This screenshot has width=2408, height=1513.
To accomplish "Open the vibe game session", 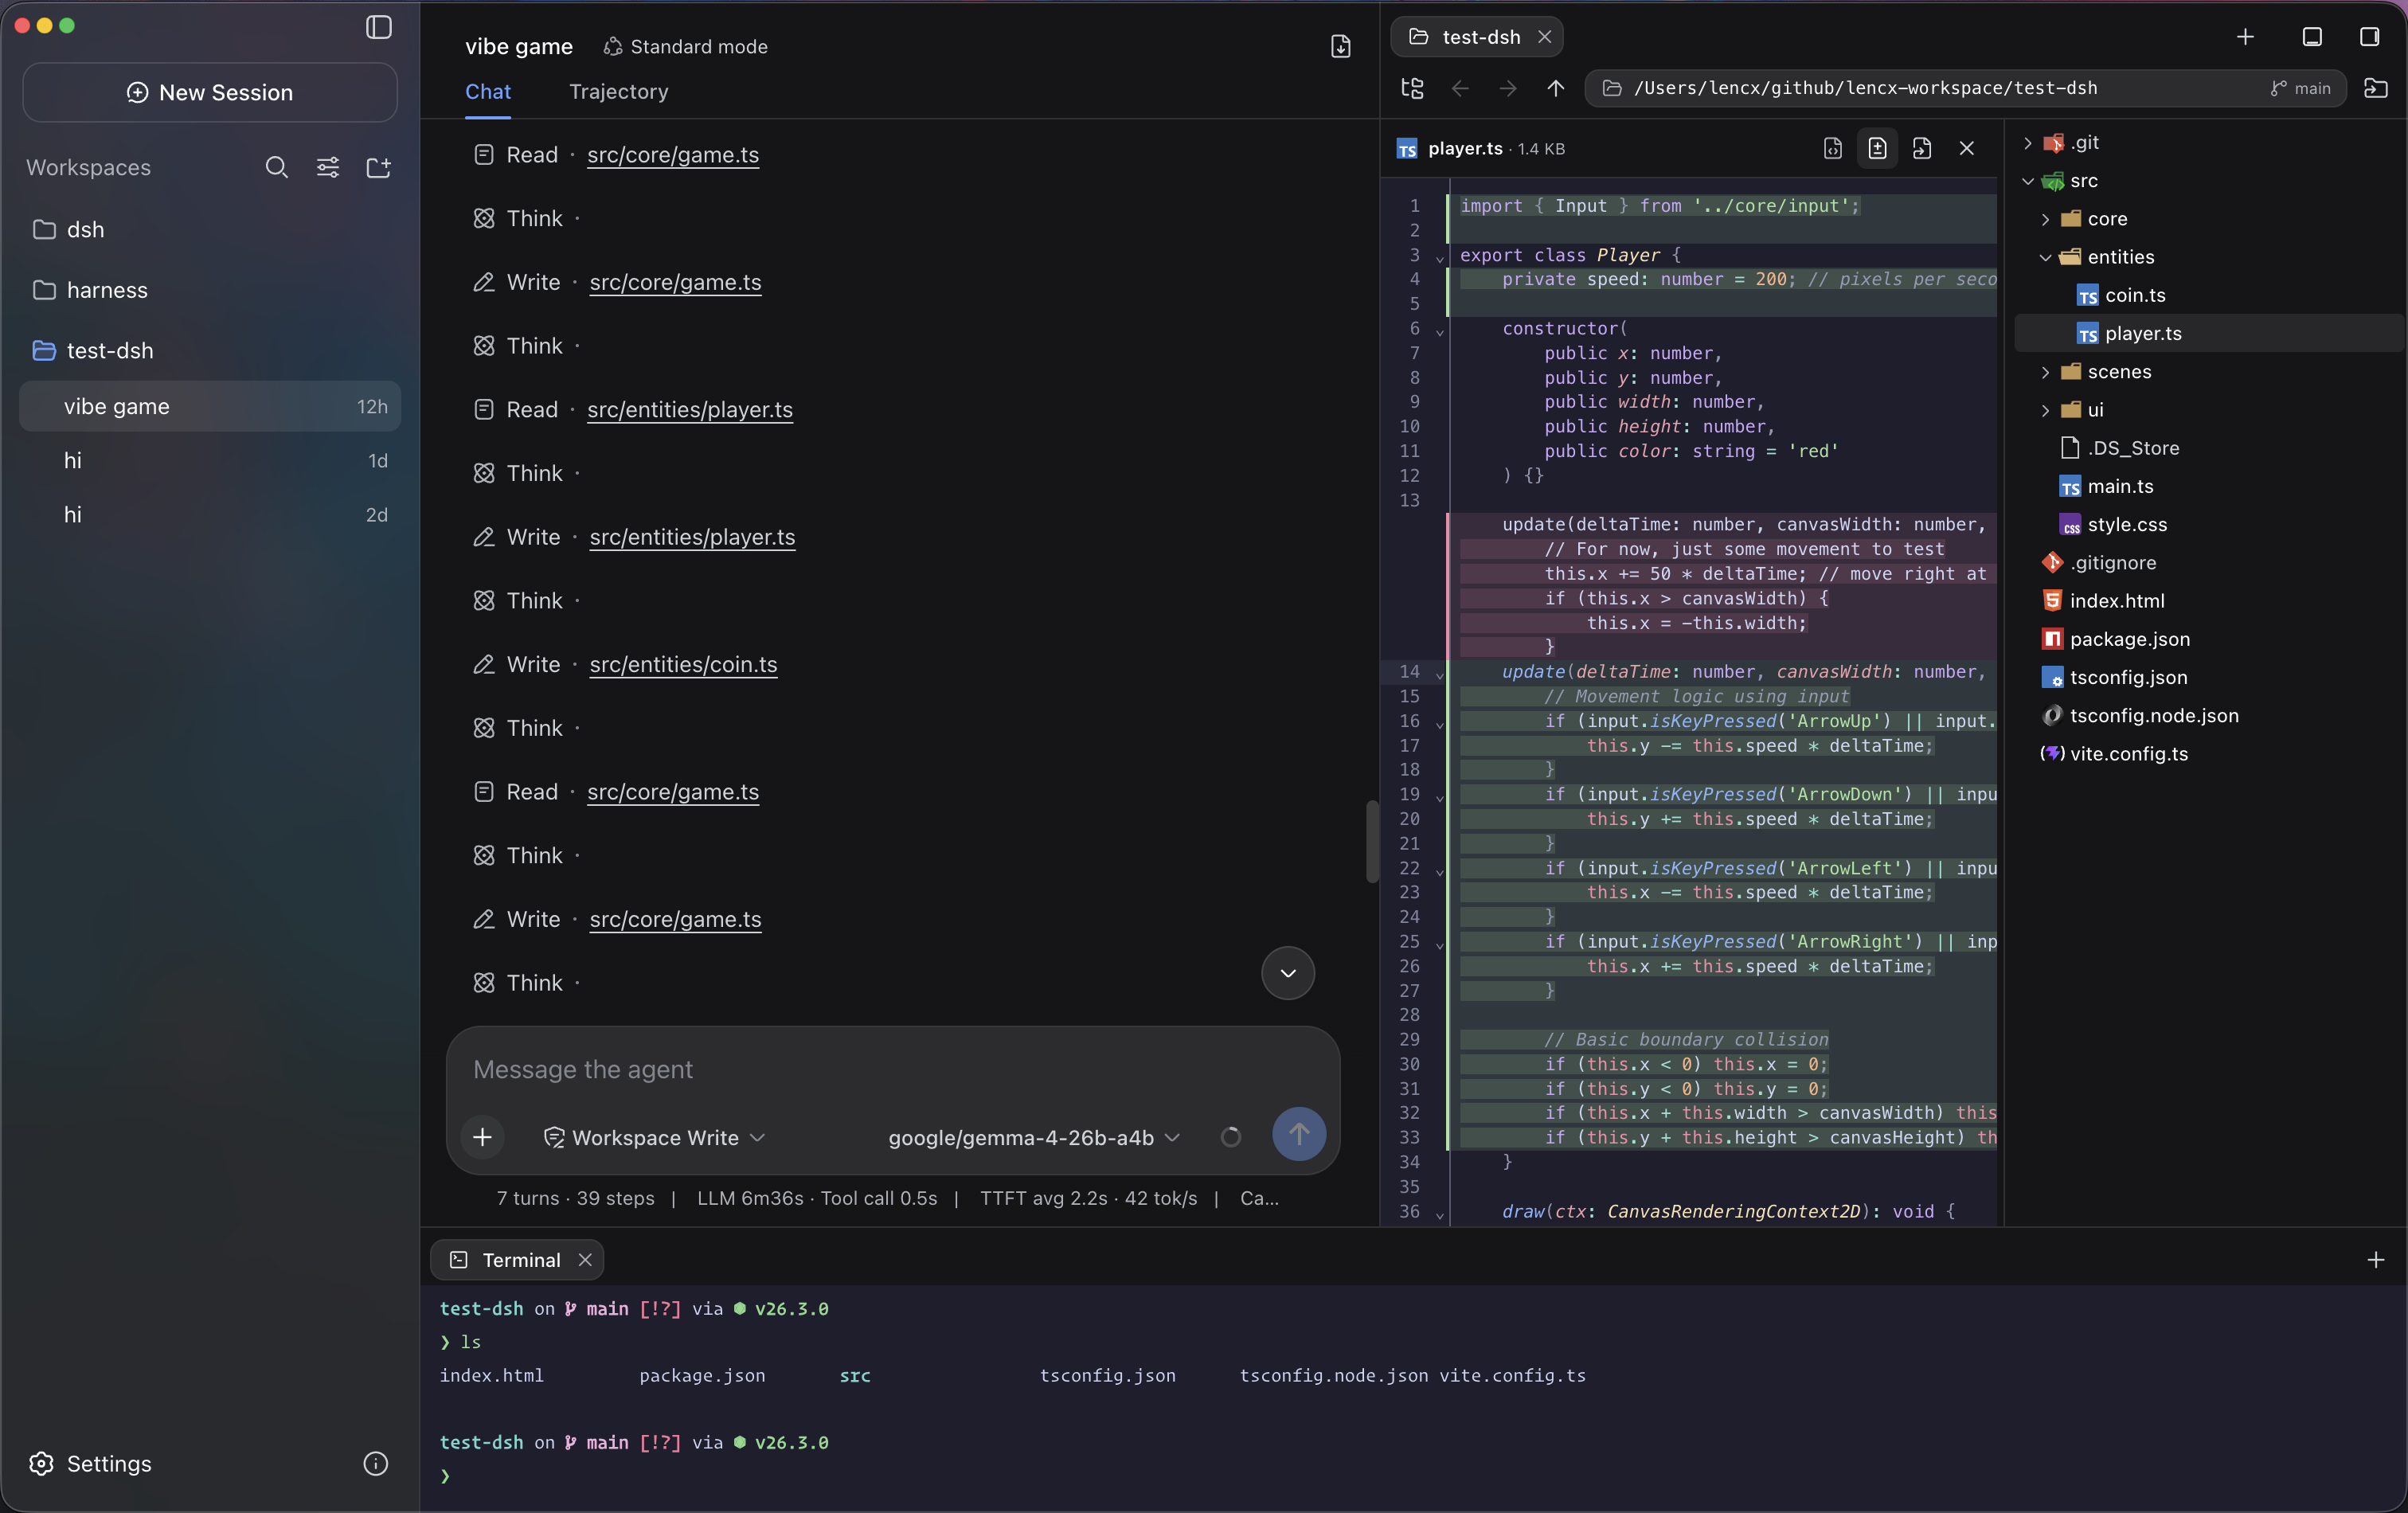I will [210, 406].
